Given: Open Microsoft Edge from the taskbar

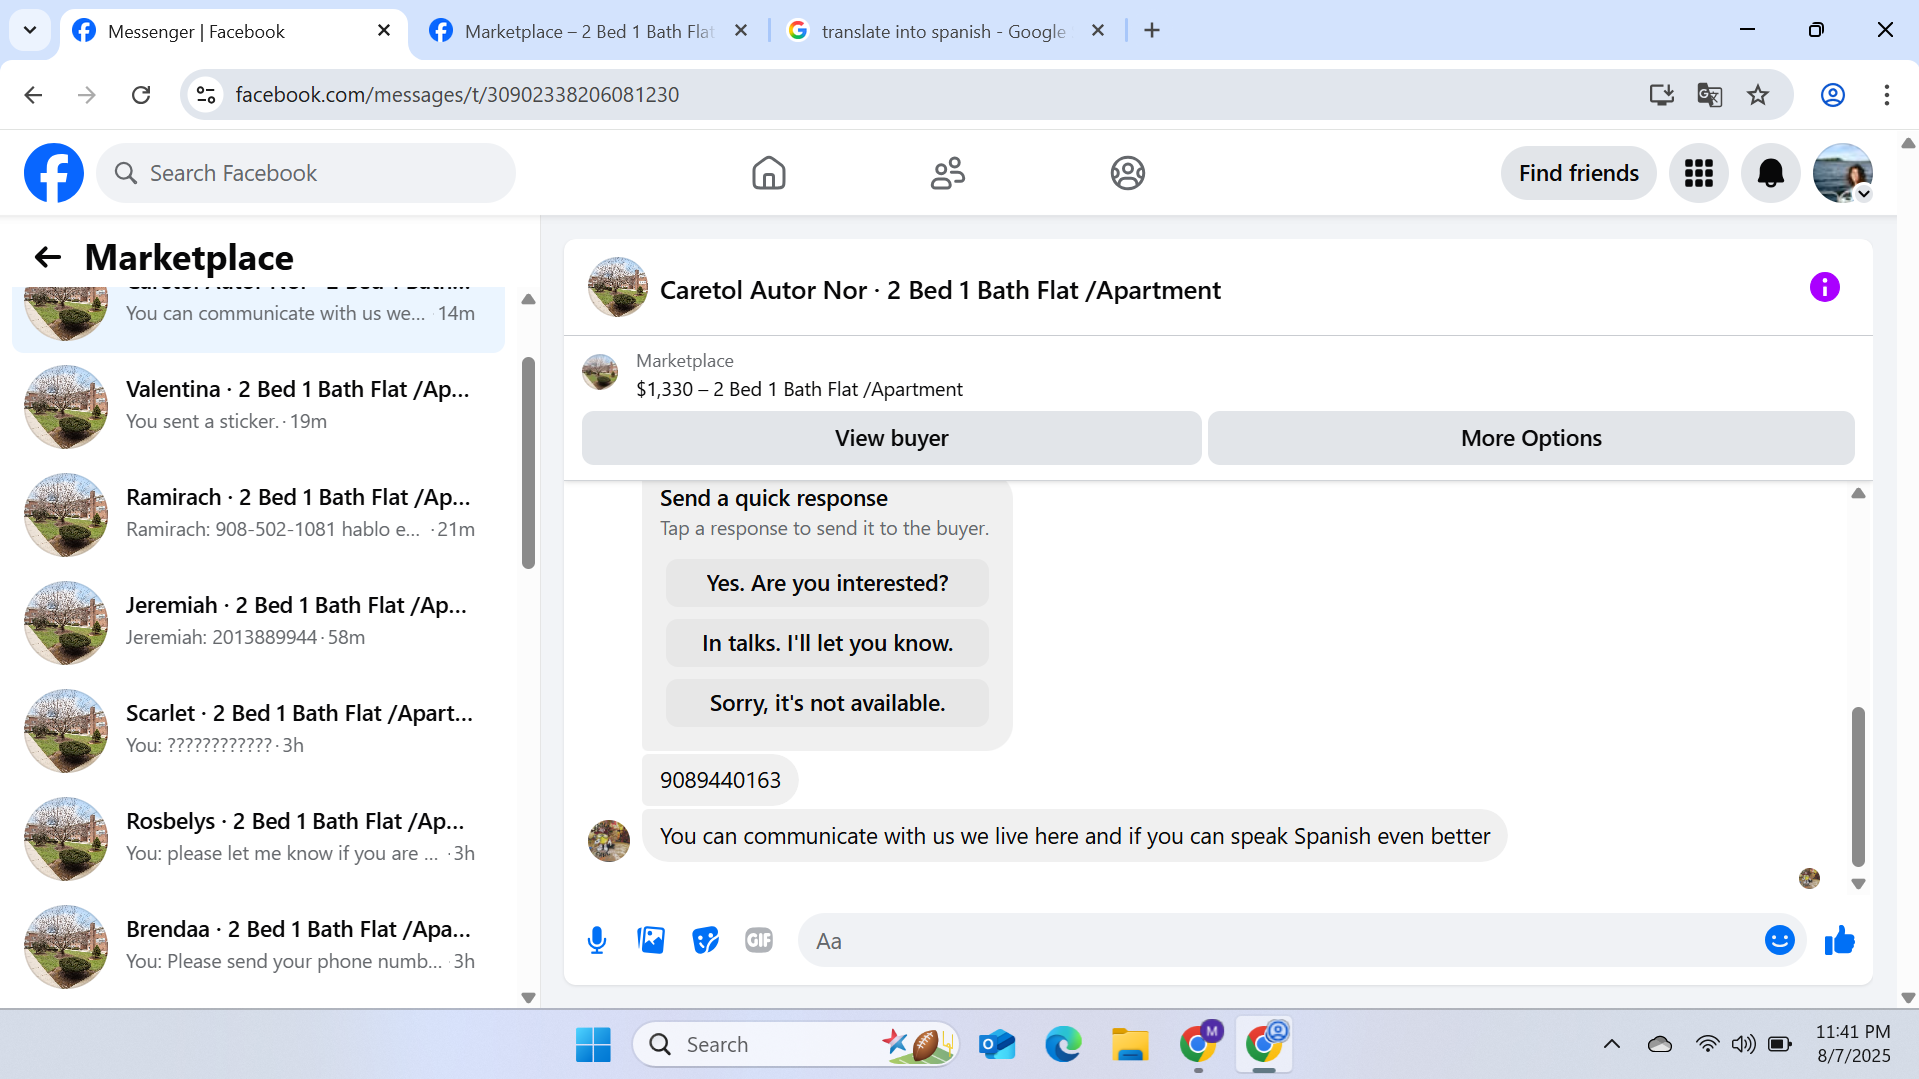Looking at the screenshot, I should click(1063, 1044).
